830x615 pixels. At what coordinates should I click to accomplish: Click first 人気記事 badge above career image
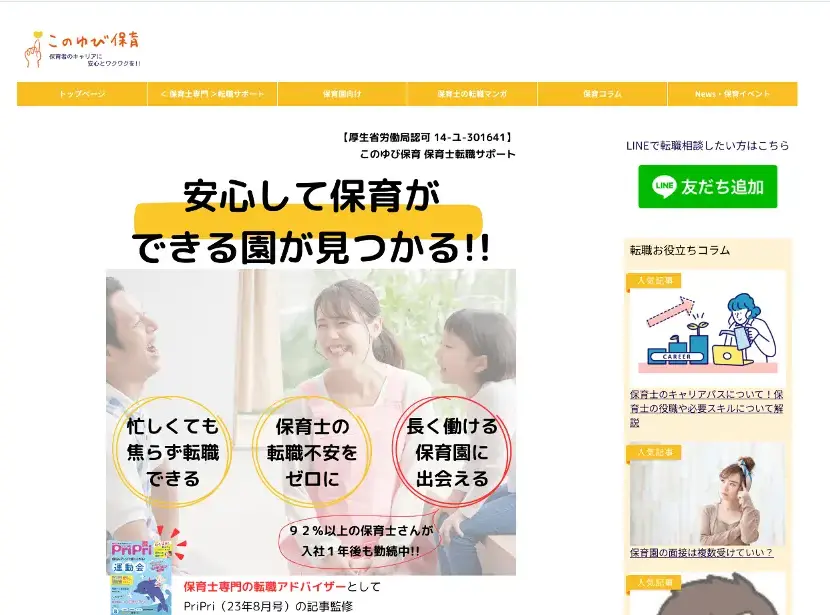pos(653,281)
